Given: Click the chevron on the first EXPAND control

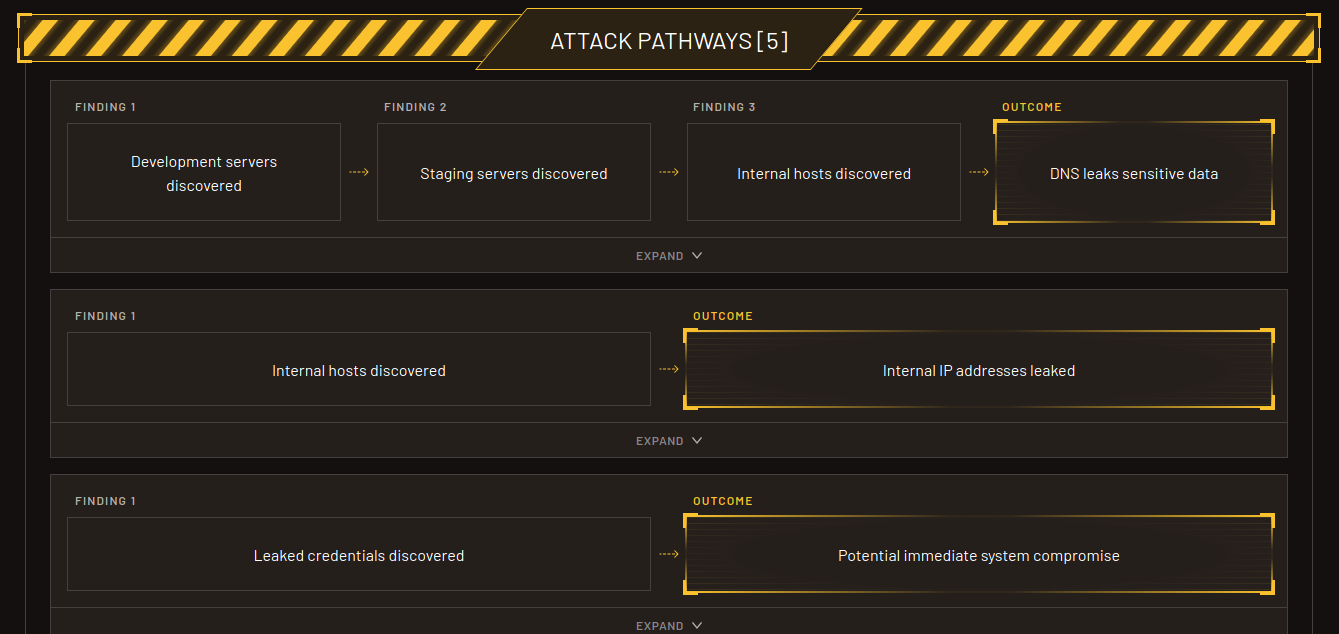Looking at the screenshot, I should click(x=697, y=255).
